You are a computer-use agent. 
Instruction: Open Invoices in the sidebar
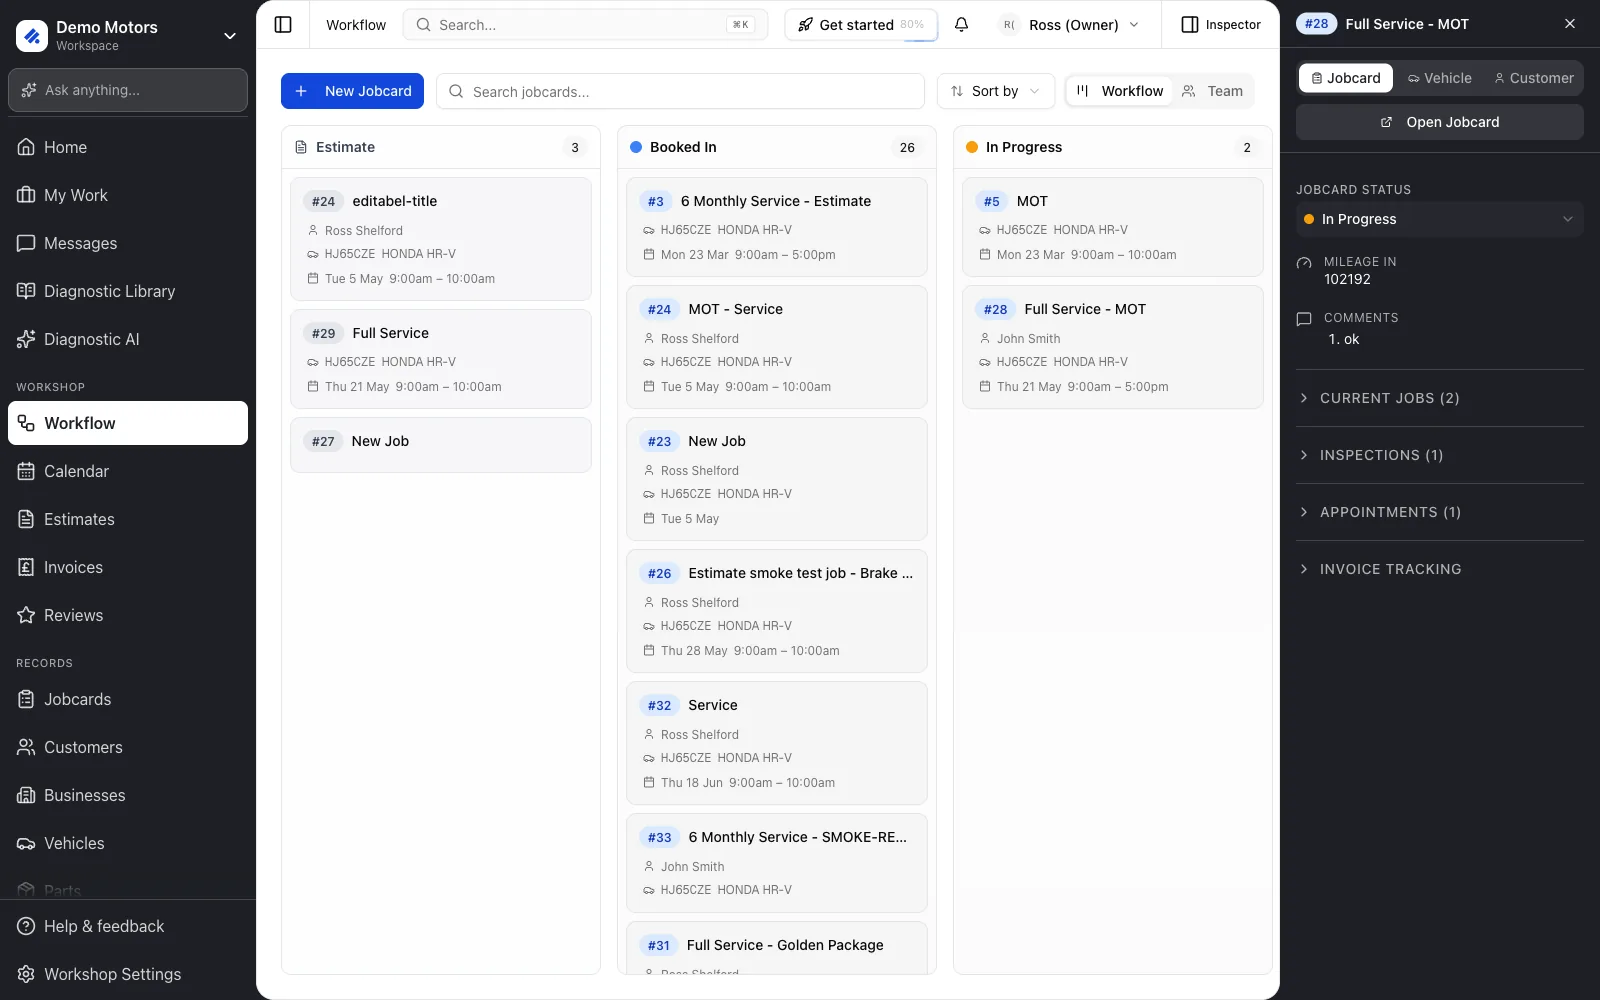pyautogui.click(x=128, y=567)
